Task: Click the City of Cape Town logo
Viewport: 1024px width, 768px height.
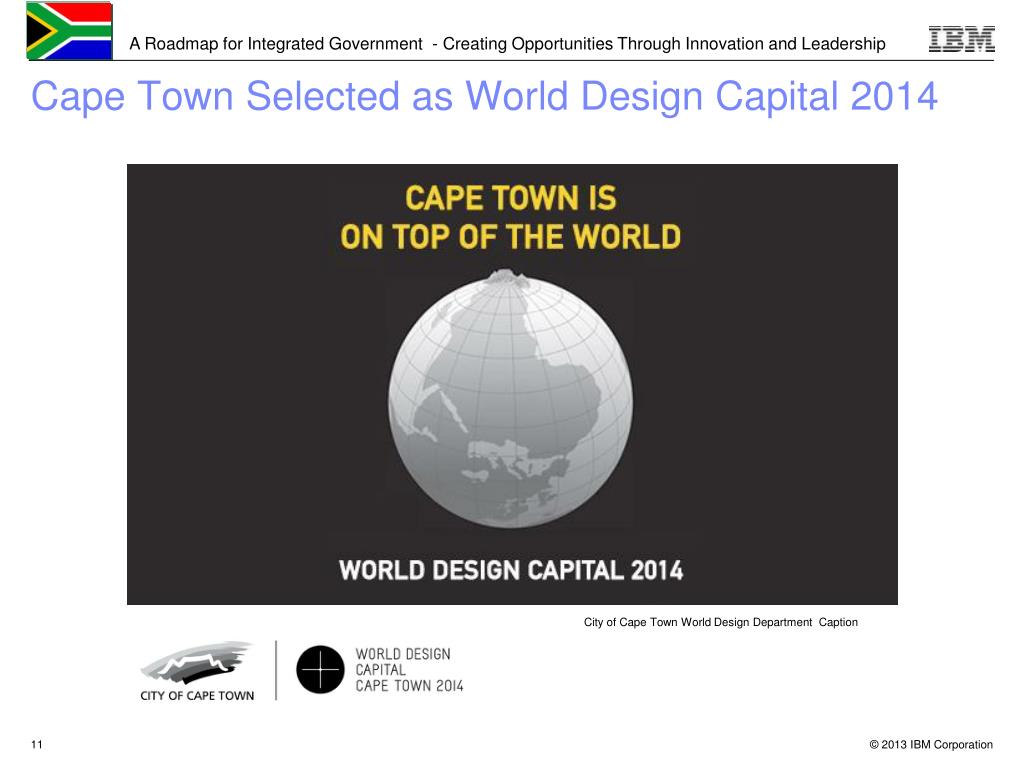Action: pyautogui.click(x=197, y=671)
